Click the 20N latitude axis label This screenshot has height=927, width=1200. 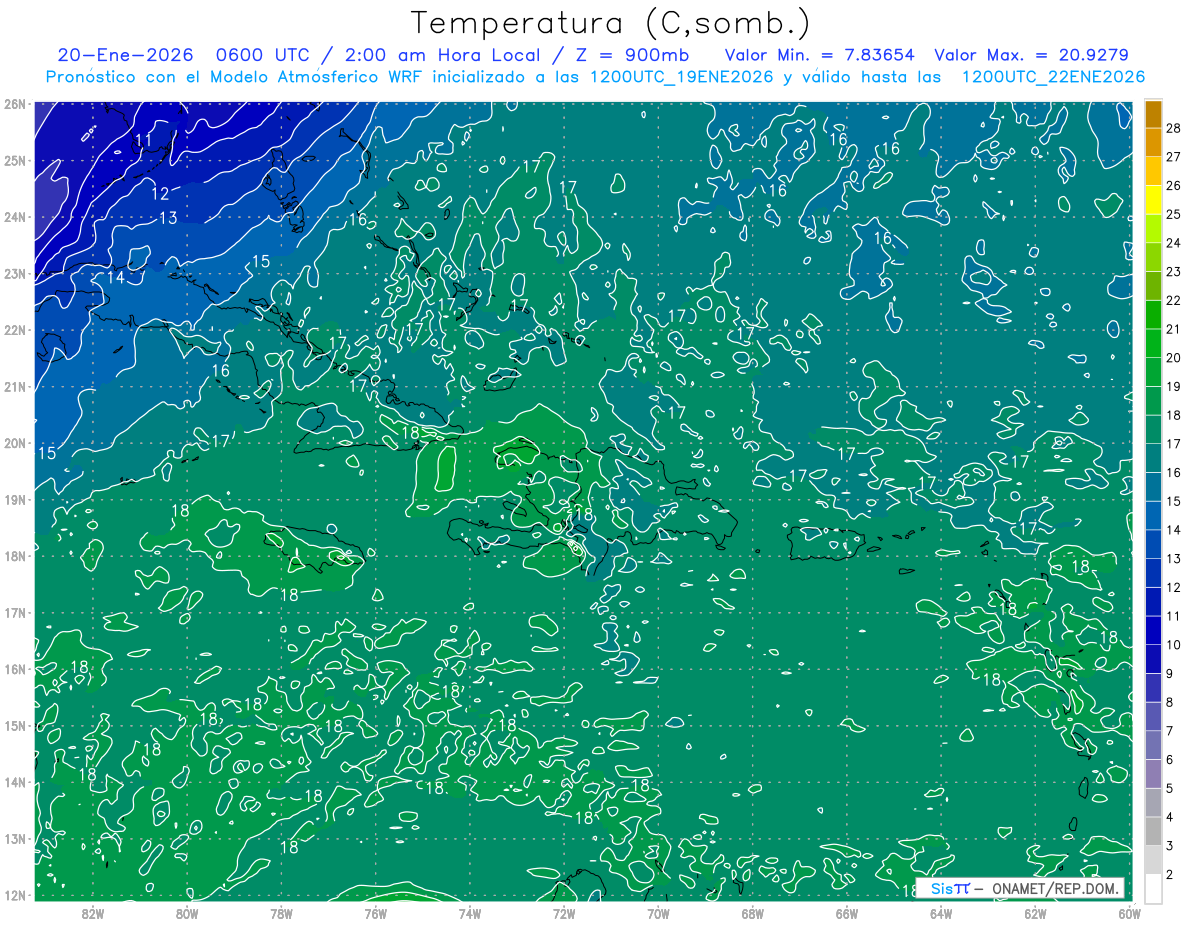(x=14, y=442)
